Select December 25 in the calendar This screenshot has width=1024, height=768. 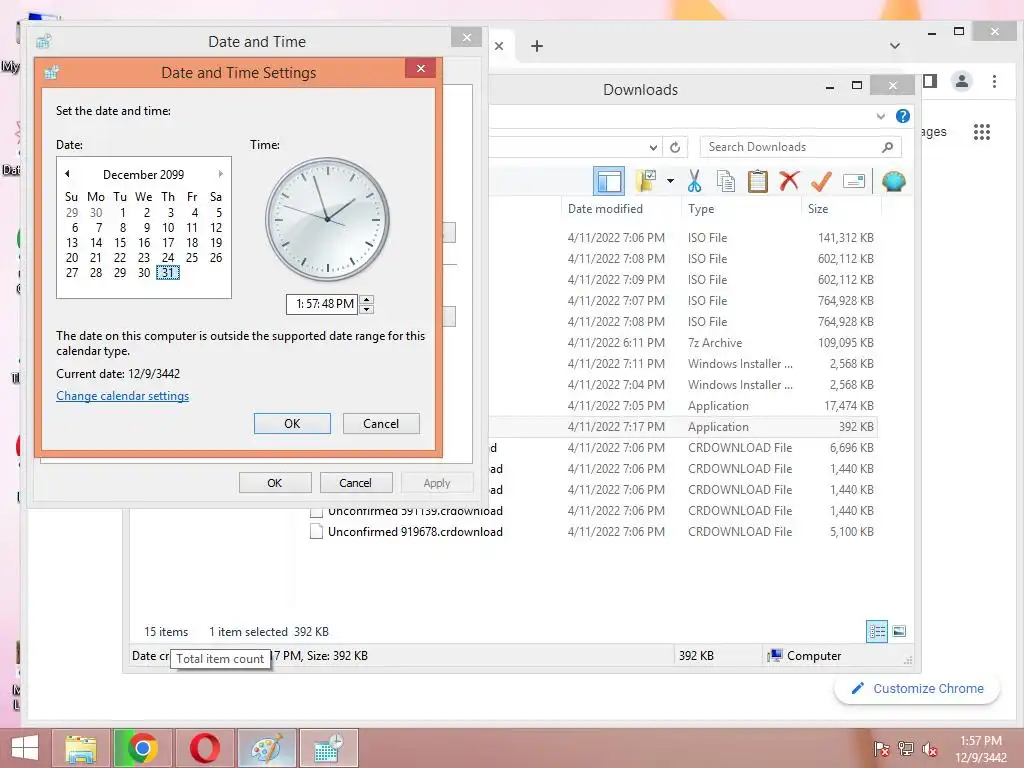[x=191, y=258]
